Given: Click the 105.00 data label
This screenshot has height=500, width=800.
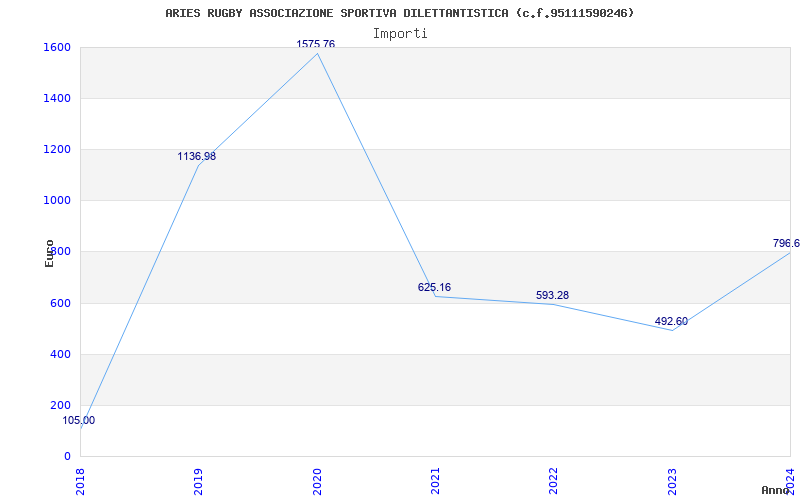Looking at the screenshot, I should click(x=79, y=421).
